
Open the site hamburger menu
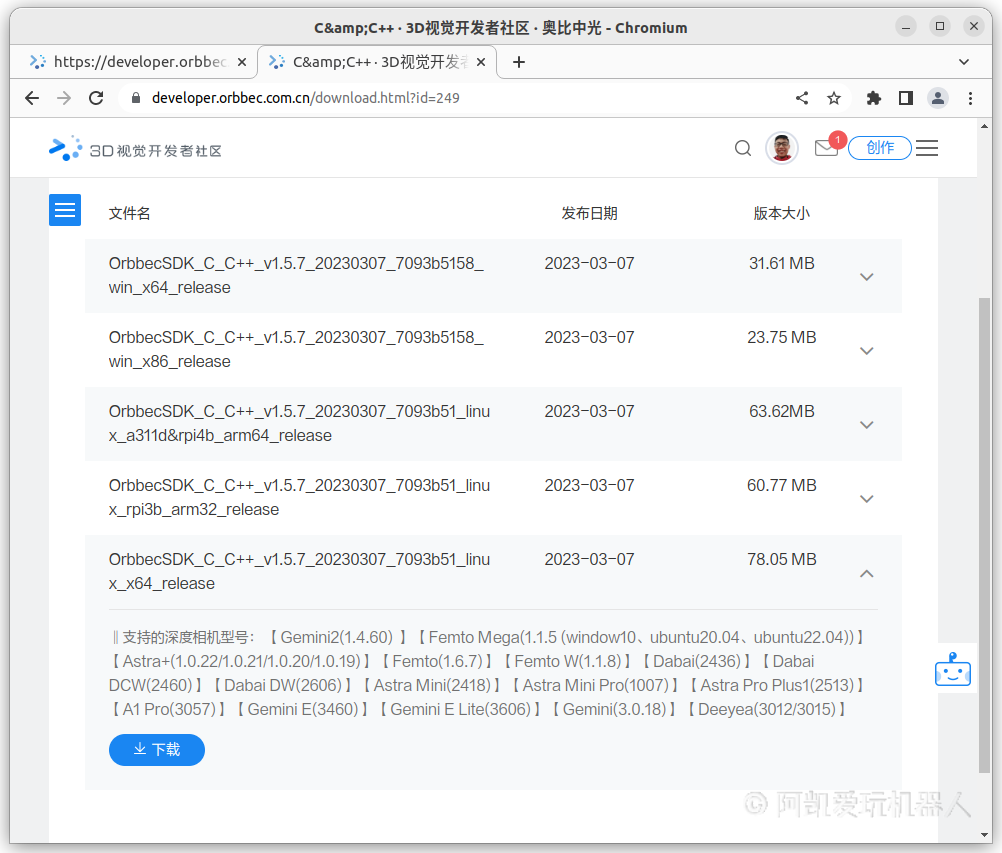pyautogui.click(x=927, y=148)
